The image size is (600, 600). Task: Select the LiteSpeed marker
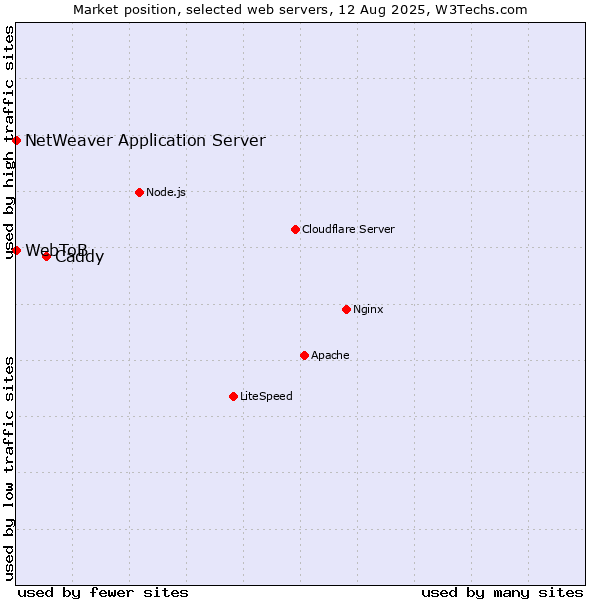tap(234, 396)
